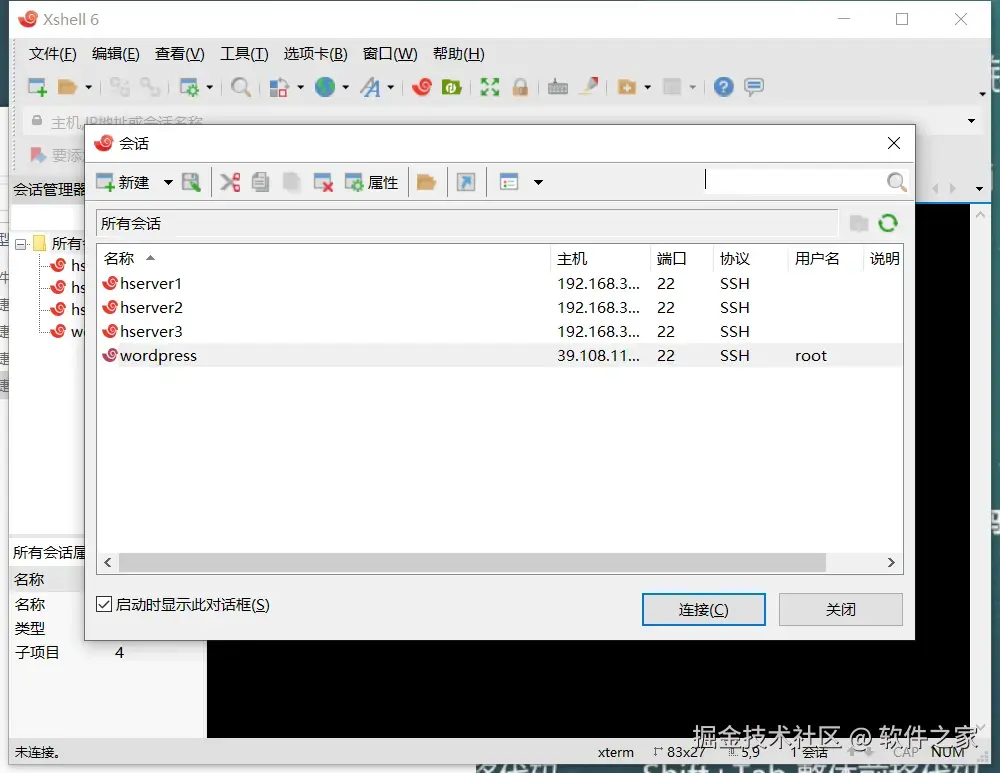The image size is (1000, 773).
Task: Click the folder-plus icon in main toolbar
Action: [627, 87]
